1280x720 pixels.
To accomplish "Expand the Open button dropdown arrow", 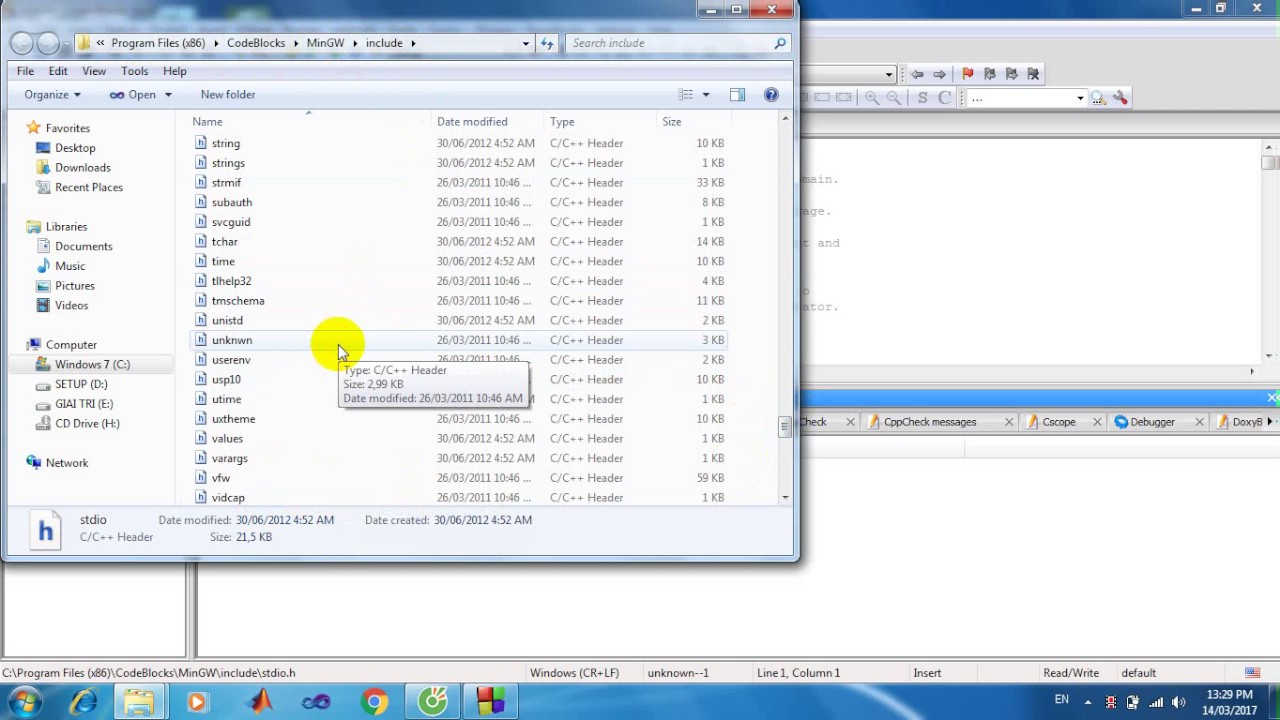I will coord(168,95).
